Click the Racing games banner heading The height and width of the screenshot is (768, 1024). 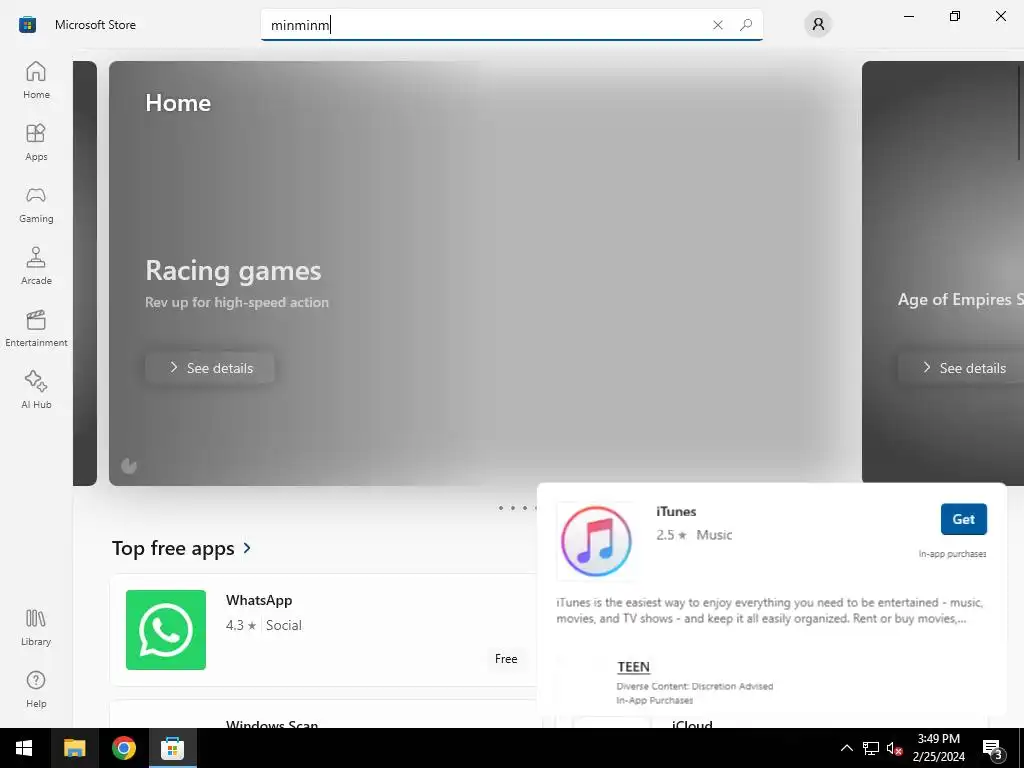pos(233,270)
